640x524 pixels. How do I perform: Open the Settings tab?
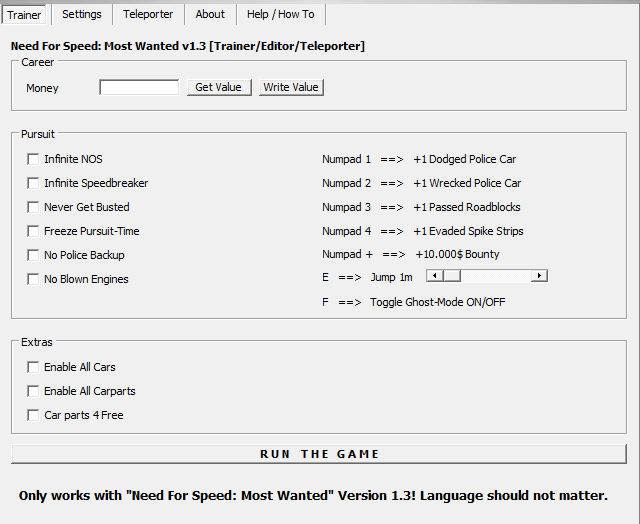[82, 14]
